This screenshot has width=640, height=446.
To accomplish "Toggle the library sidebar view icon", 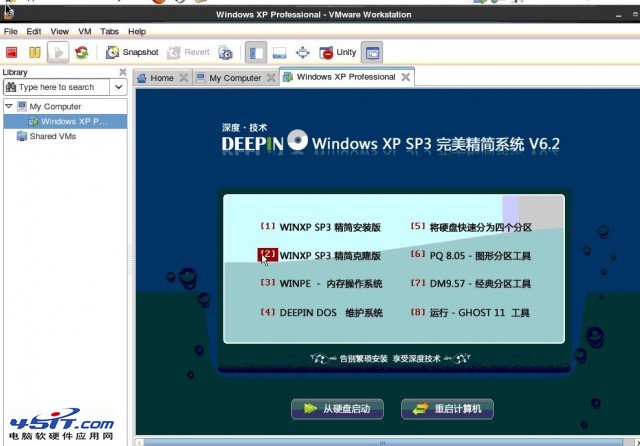I will point(256,52).
